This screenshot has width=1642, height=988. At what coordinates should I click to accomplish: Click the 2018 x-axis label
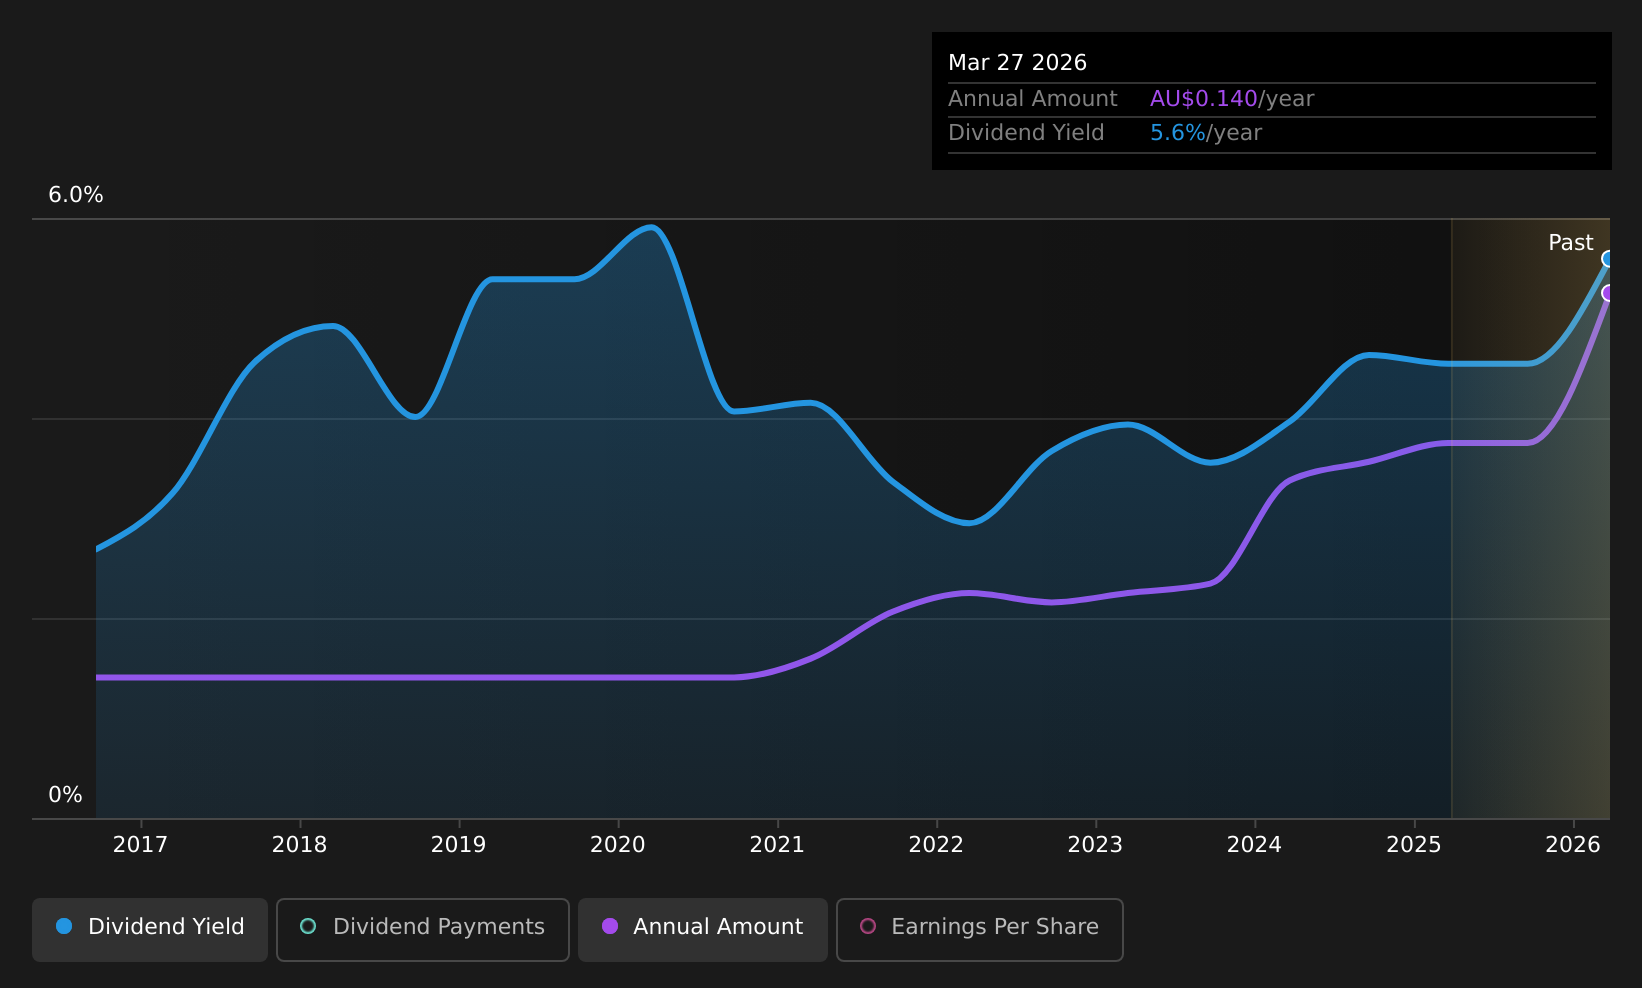pos(299,845)
